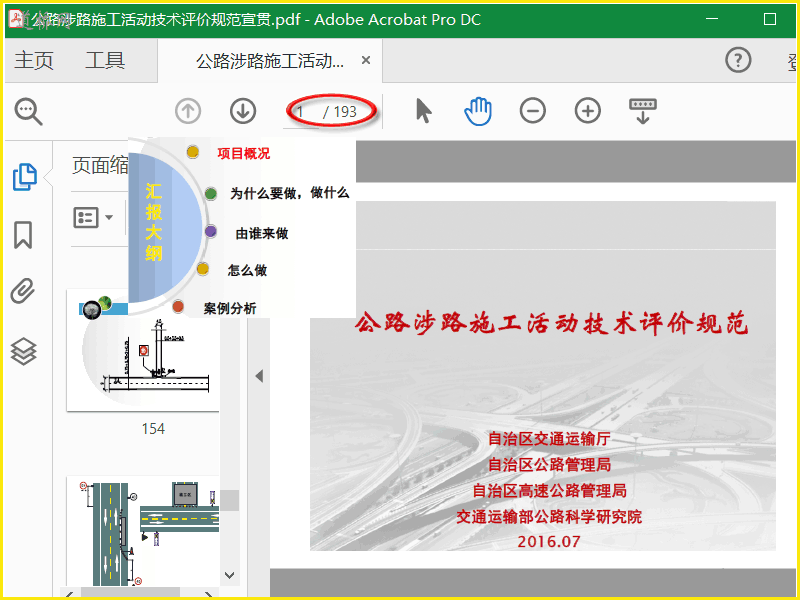
Task: Zoom in with plus button
Action: [x=588, y=111]
